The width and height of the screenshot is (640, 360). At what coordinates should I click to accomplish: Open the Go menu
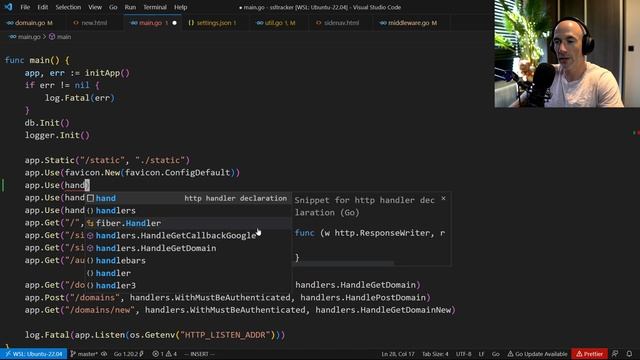(113, 7)
